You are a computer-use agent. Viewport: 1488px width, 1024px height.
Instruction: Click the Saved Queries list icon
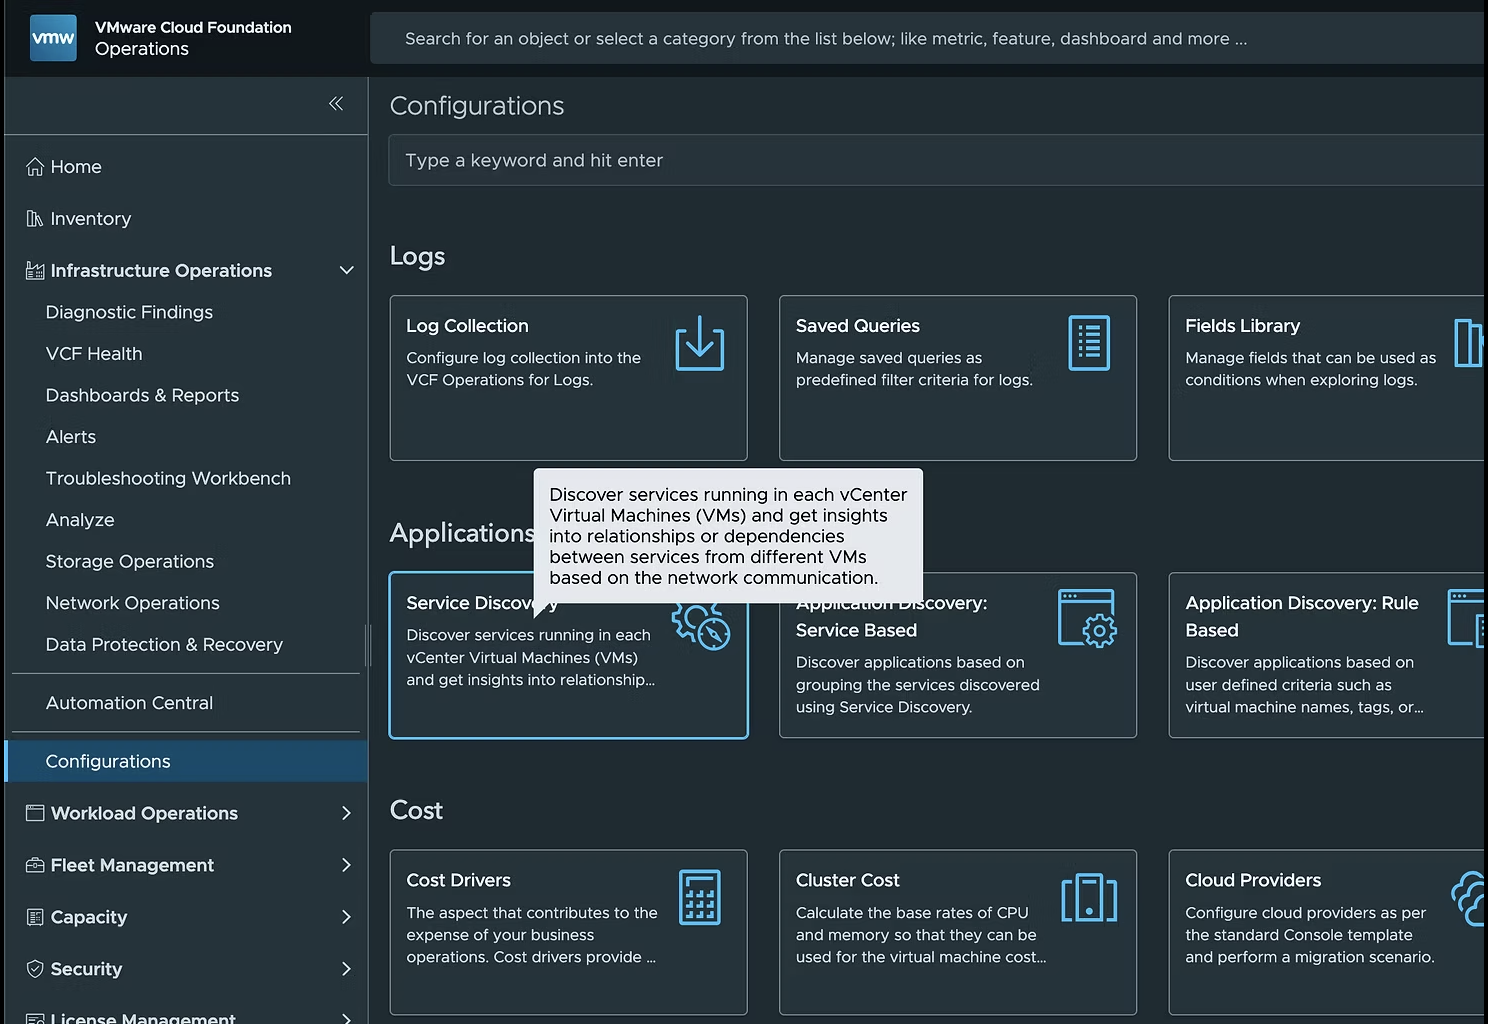[1088, 343]
